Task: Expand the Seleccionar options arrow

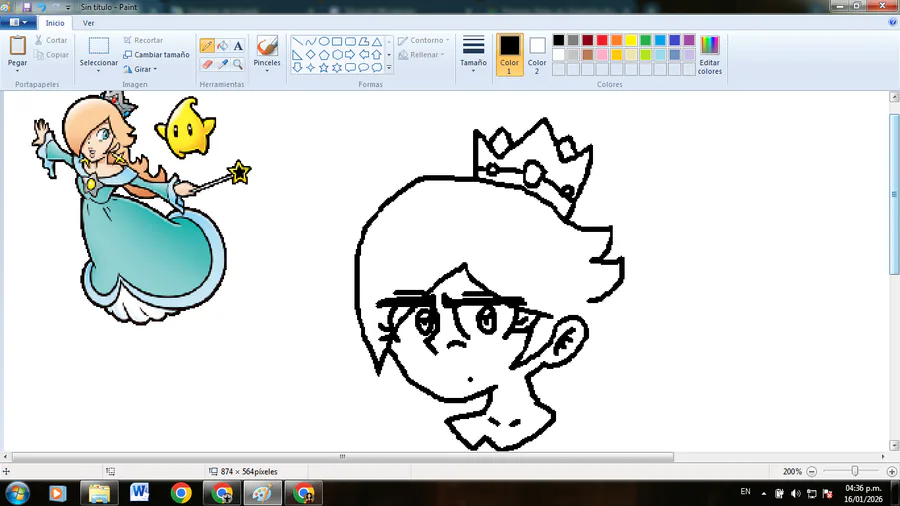Action: tap(98, 71)
